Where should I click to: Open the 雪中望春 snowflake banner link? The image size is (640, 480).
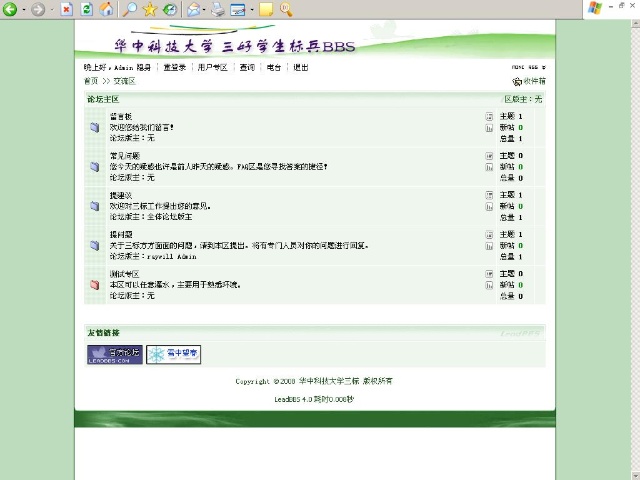pyautogui.click(x=173, y=354)
